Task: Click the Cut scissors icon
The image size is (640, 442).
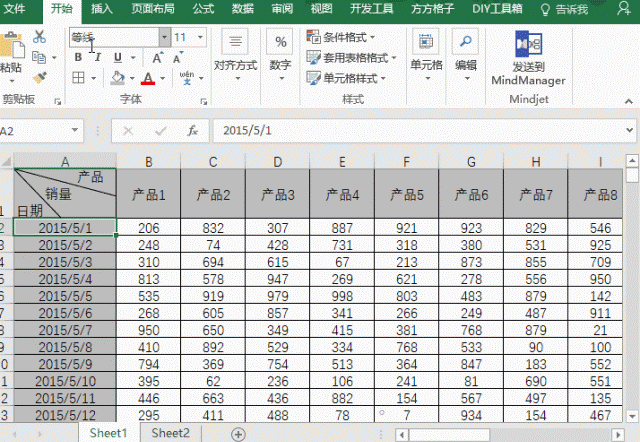Action: pyautogui.click(x=39, y=37)
